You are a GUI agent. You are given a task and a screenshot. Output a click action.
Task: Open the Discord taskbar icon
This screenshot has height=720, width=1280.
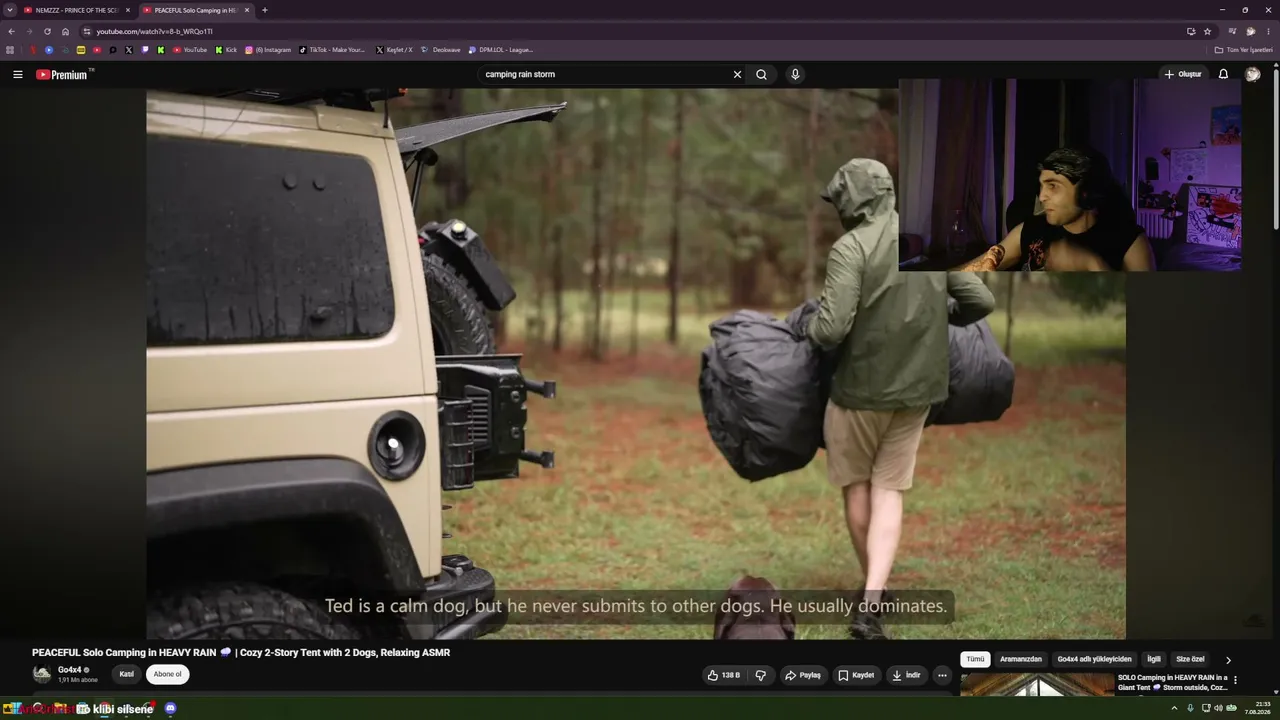point(170,708)
